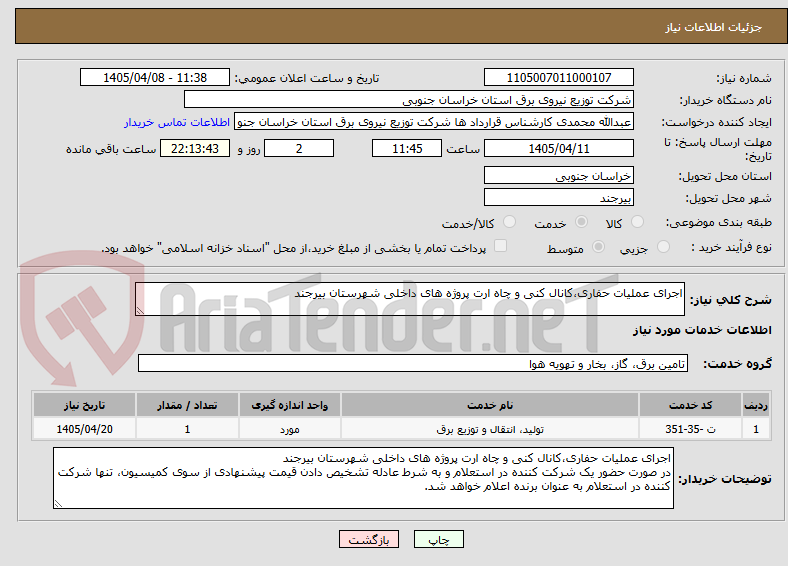
Task: Click the اطلاعات خدمات مورد نیاز section heading
Action: pos(702,330)
